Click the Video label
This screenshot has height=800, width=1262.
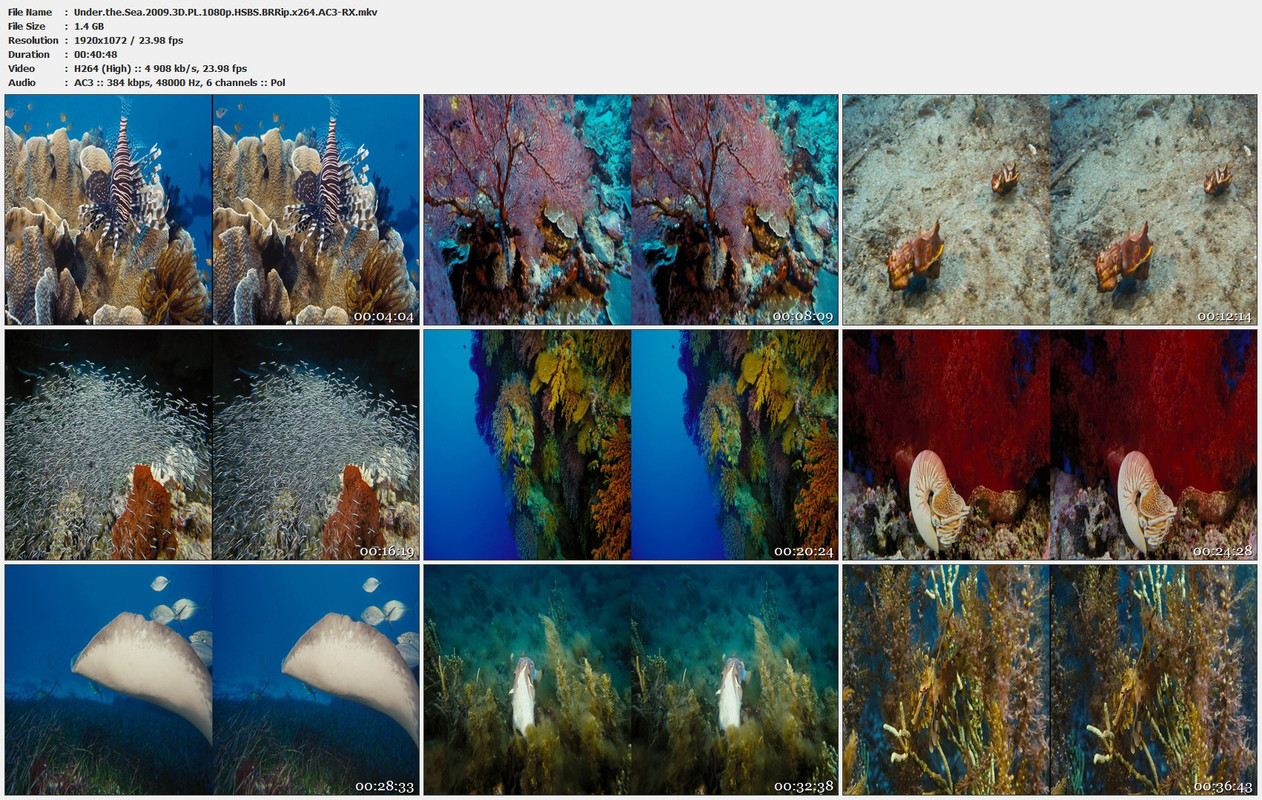click(x=21, y=68)
